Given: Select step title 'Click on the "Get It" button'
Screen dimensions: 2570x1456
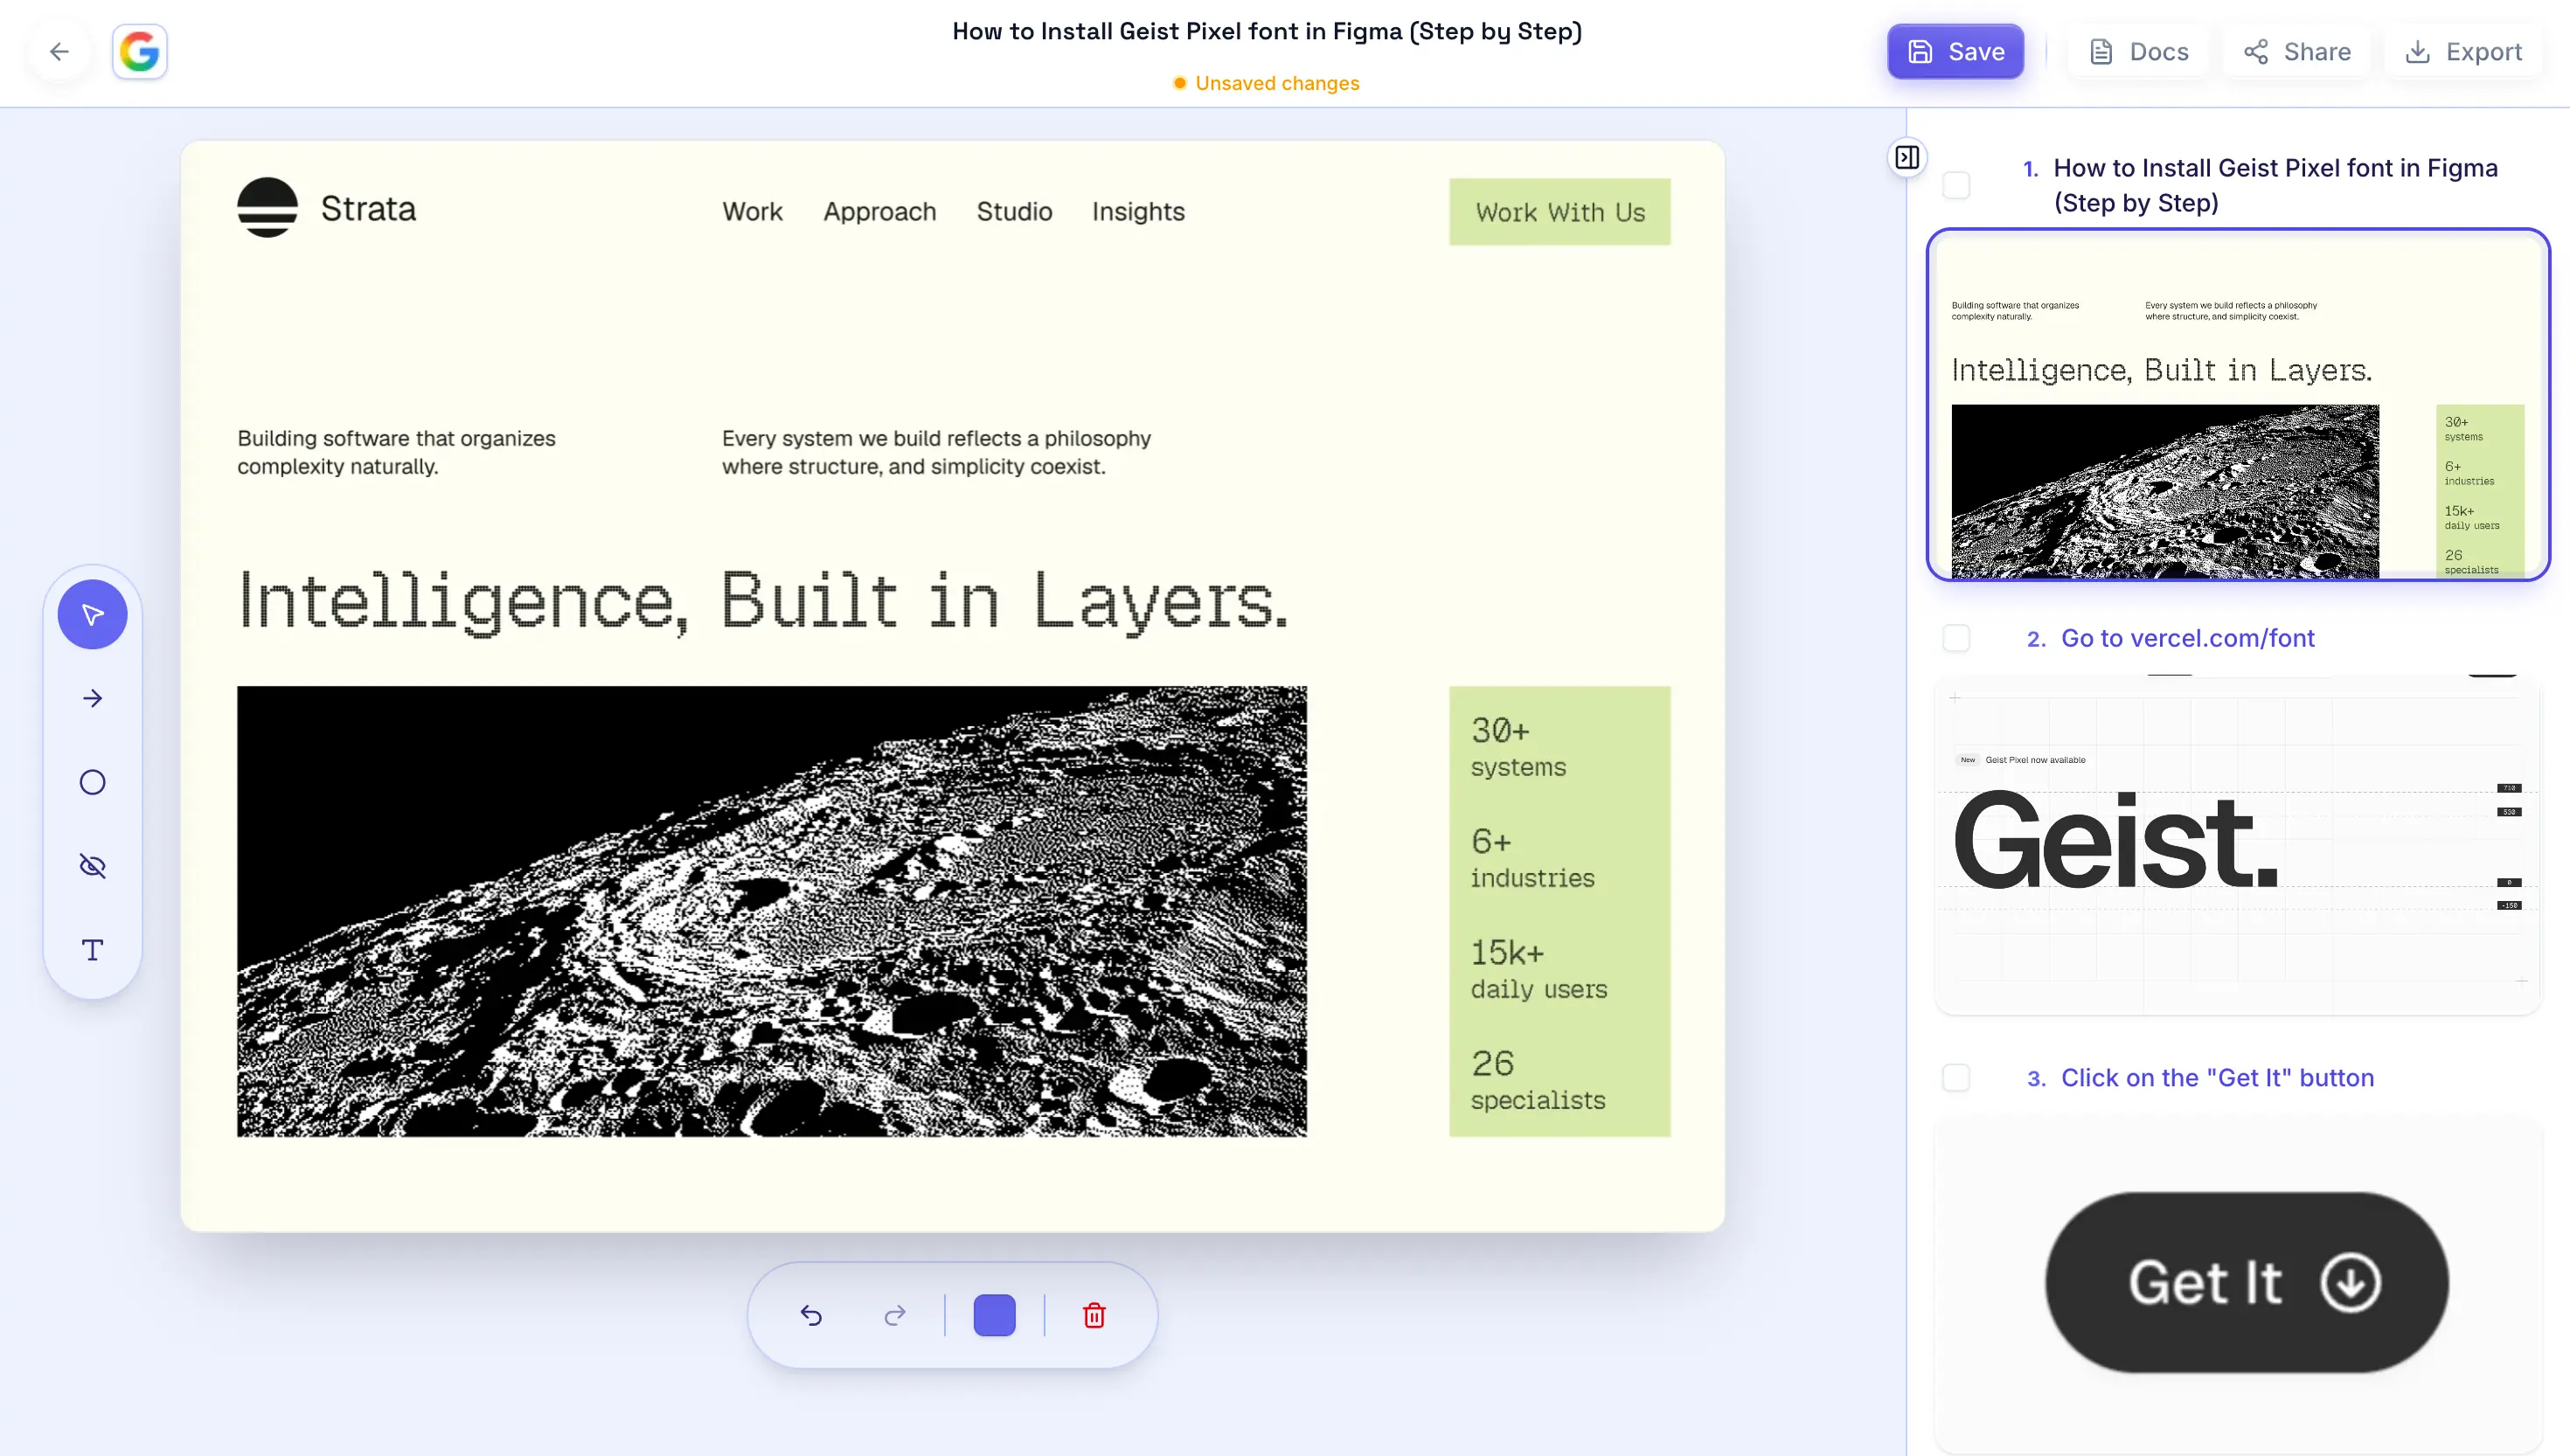Looking at the screenshot, I should tap(2217, 1077).
